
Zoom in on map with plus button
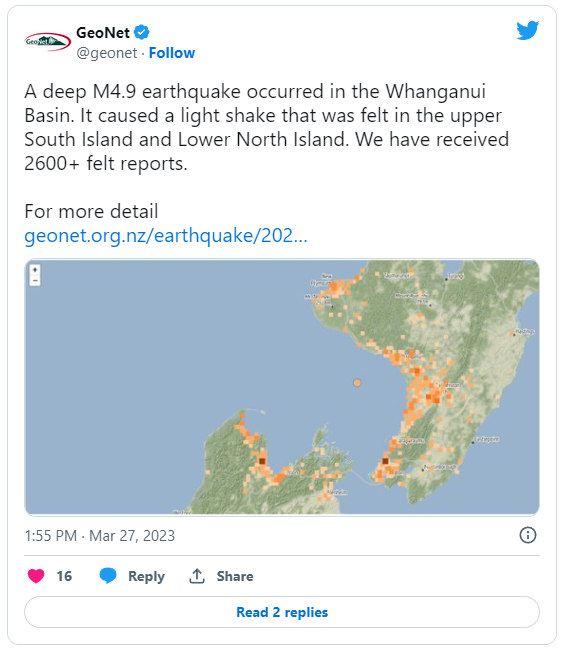35,270
